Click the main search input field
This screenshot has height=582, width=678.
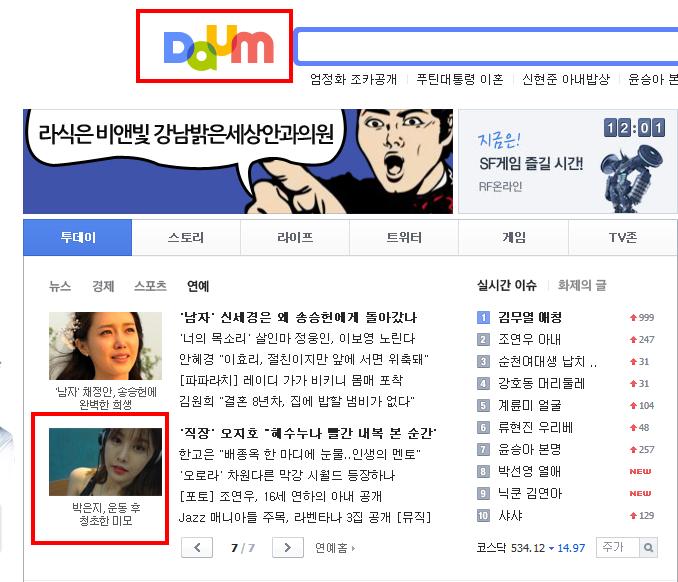(x=486, y=47)
